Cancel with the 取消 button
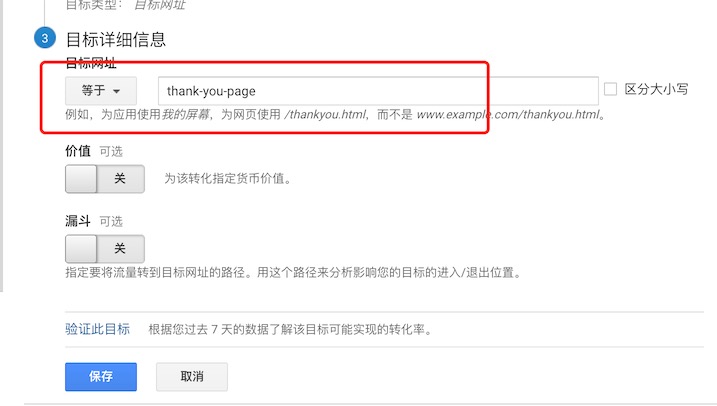 [x=192, y=377]
